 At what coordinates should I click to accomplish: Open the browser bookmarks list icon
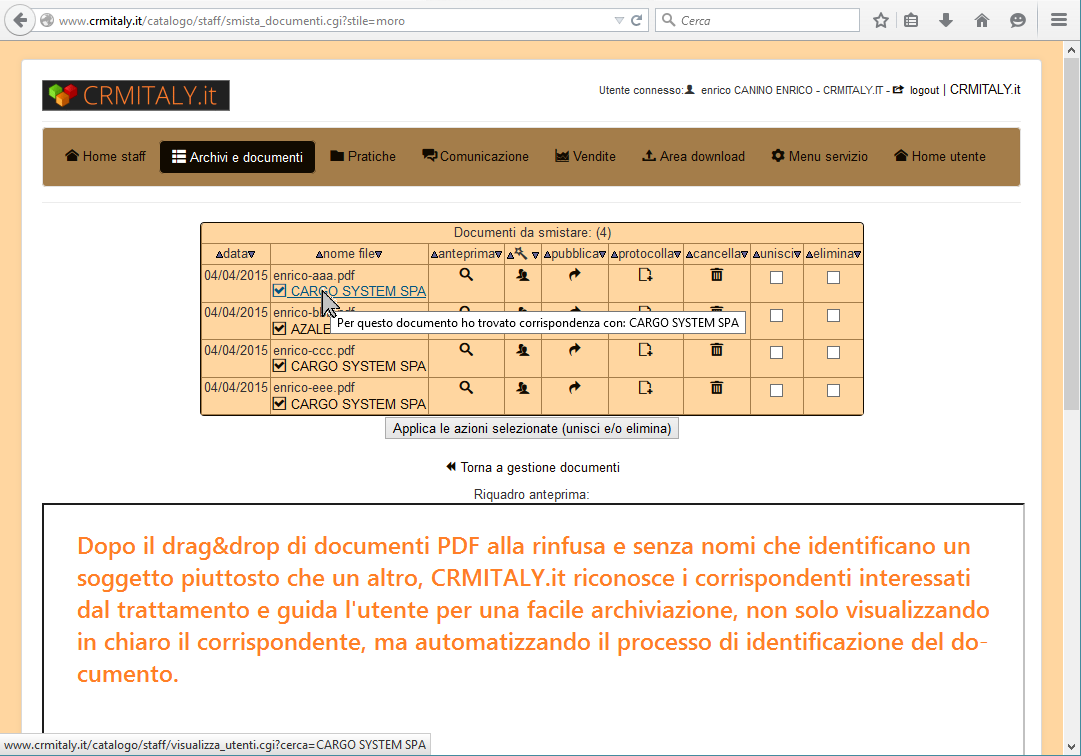911,21
